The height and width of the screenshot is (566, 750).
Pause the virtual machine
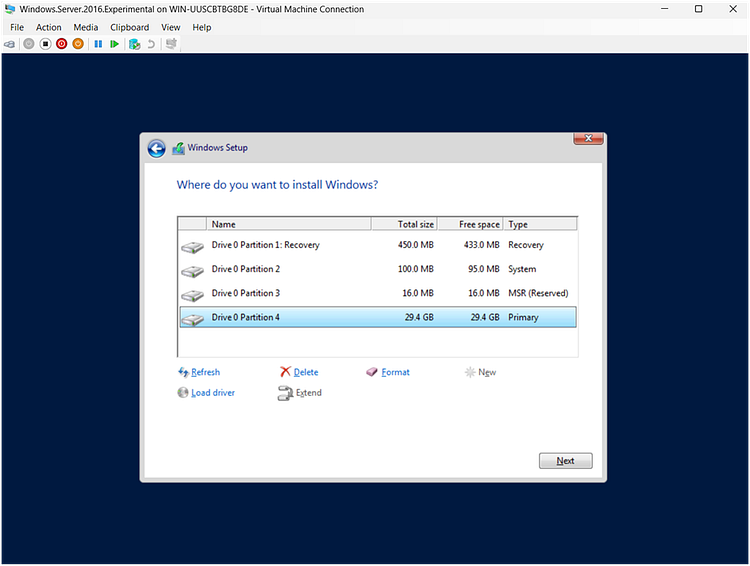point(98,44)
